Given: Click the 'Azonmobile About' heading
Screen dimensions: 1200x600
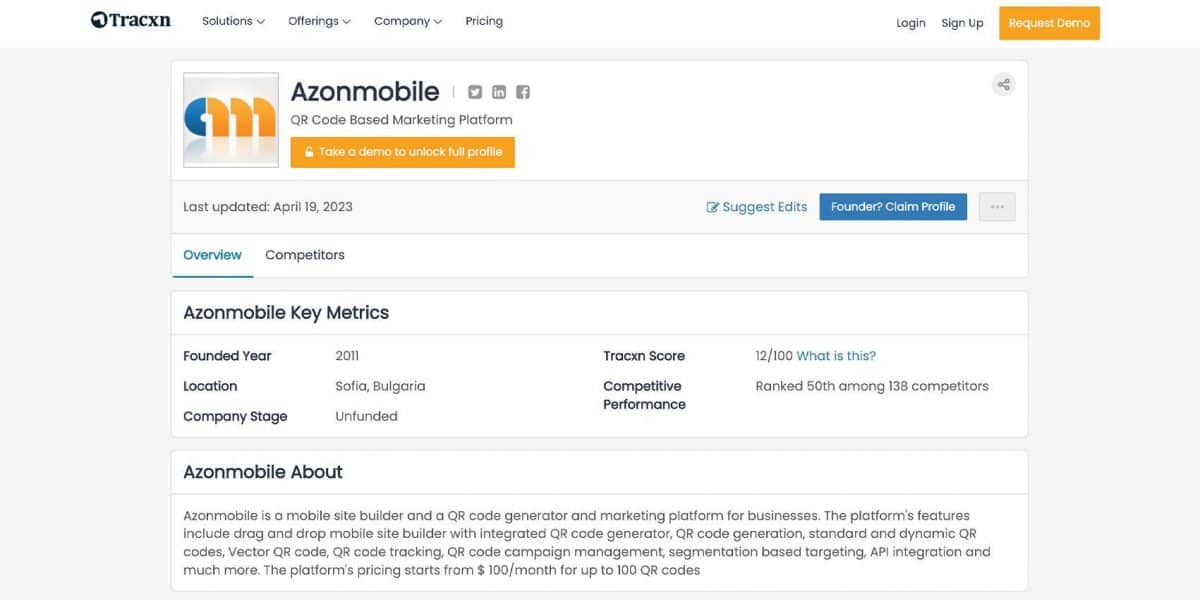Looking at the screenshot, I should coord(263,472).
